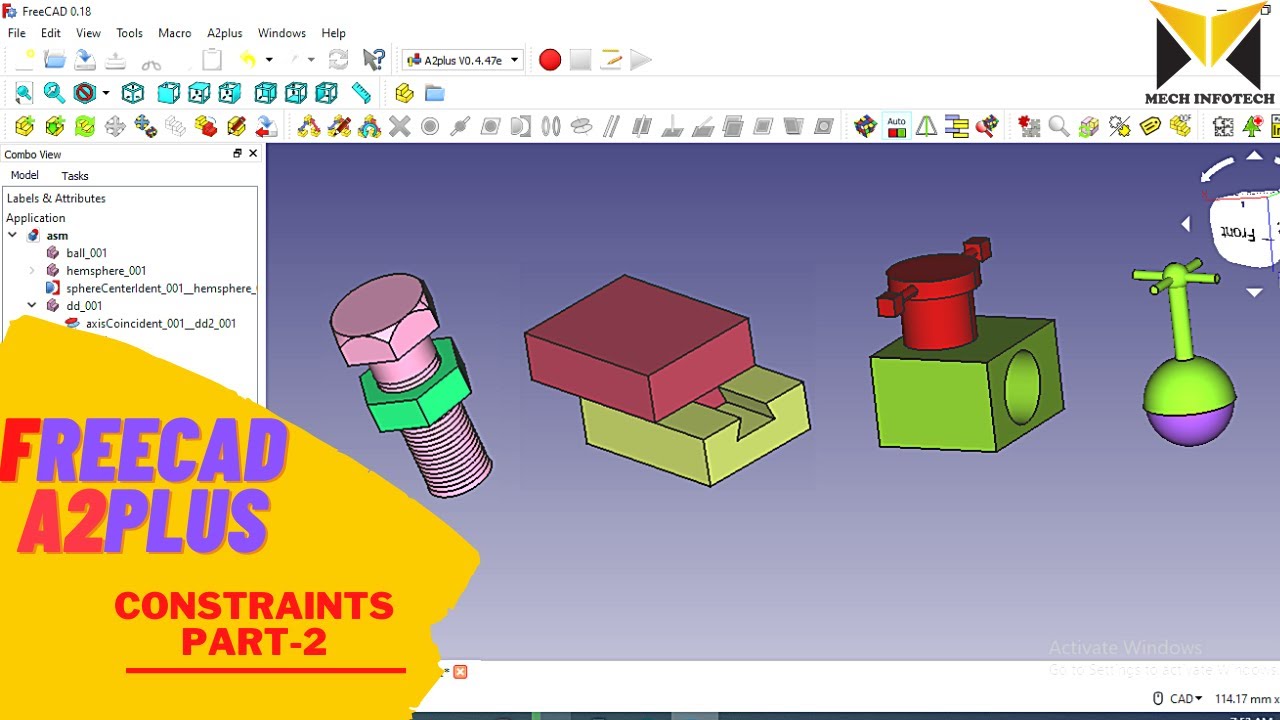Open the folder icon beside part icon
1280x720 pixels.
pyautogui.click(x=434, y=93)
